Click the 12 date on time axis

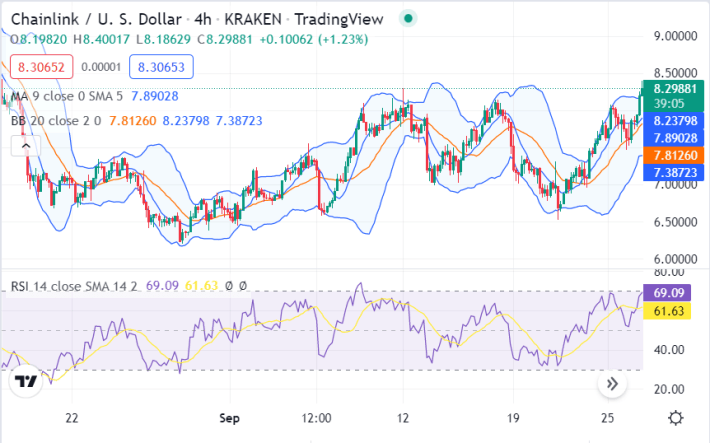point(403,418)
